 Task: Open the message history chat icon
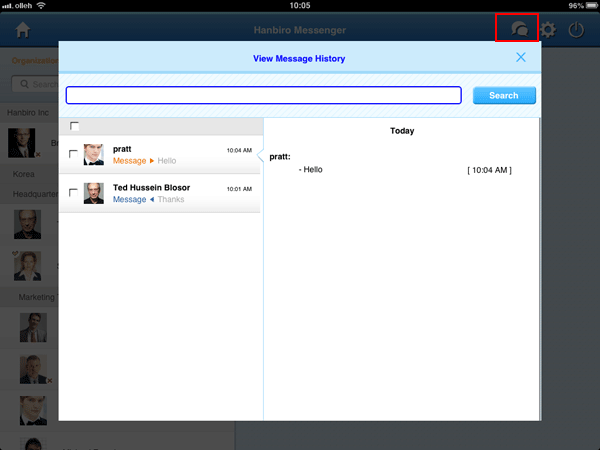click(x=519, y=30)
